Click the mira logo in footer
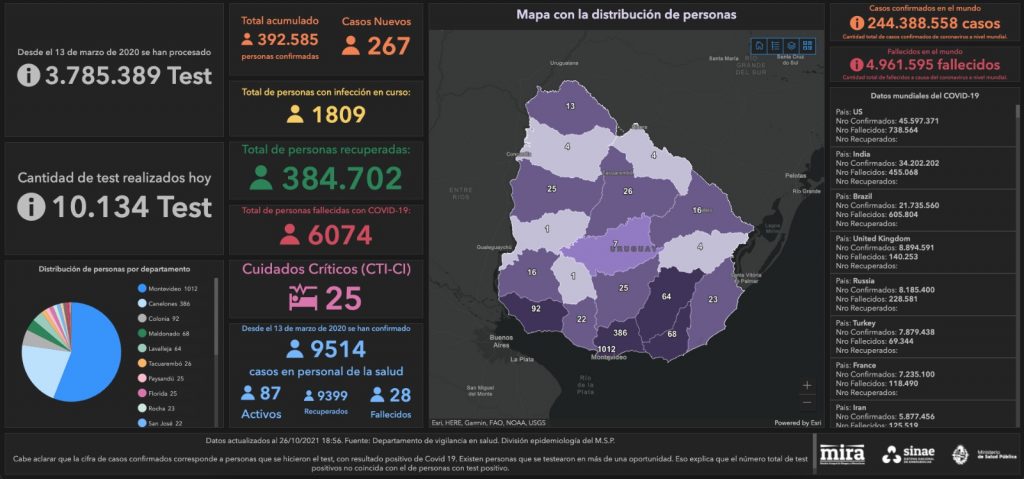Image resolution: width=1024 pixels, height=479 pixels. (842, 454)
